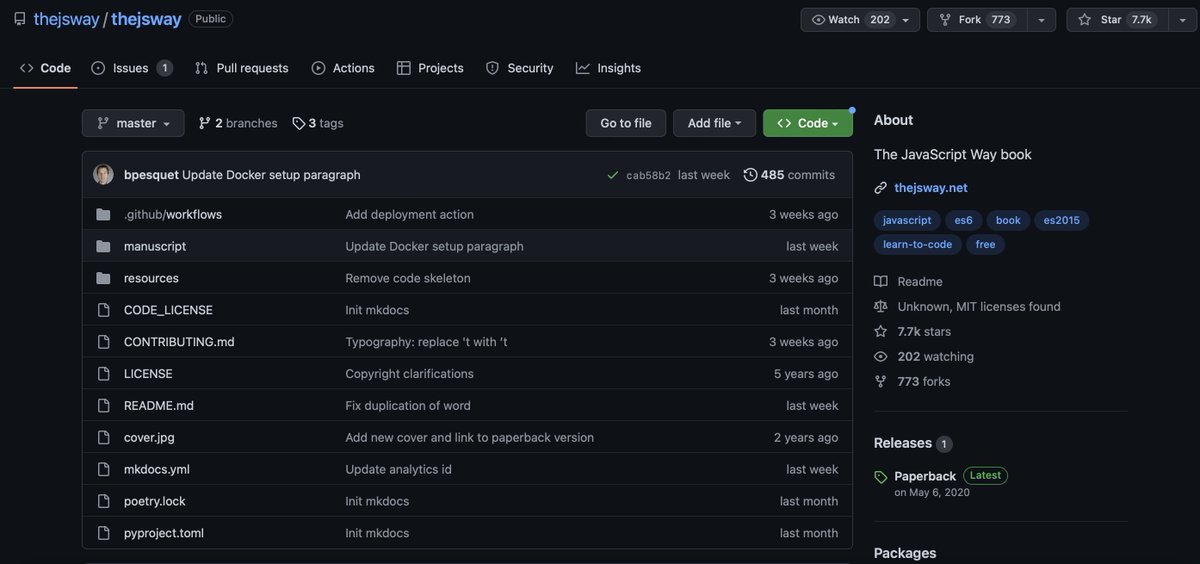Select the javascript topic tag

pos(907,220)
